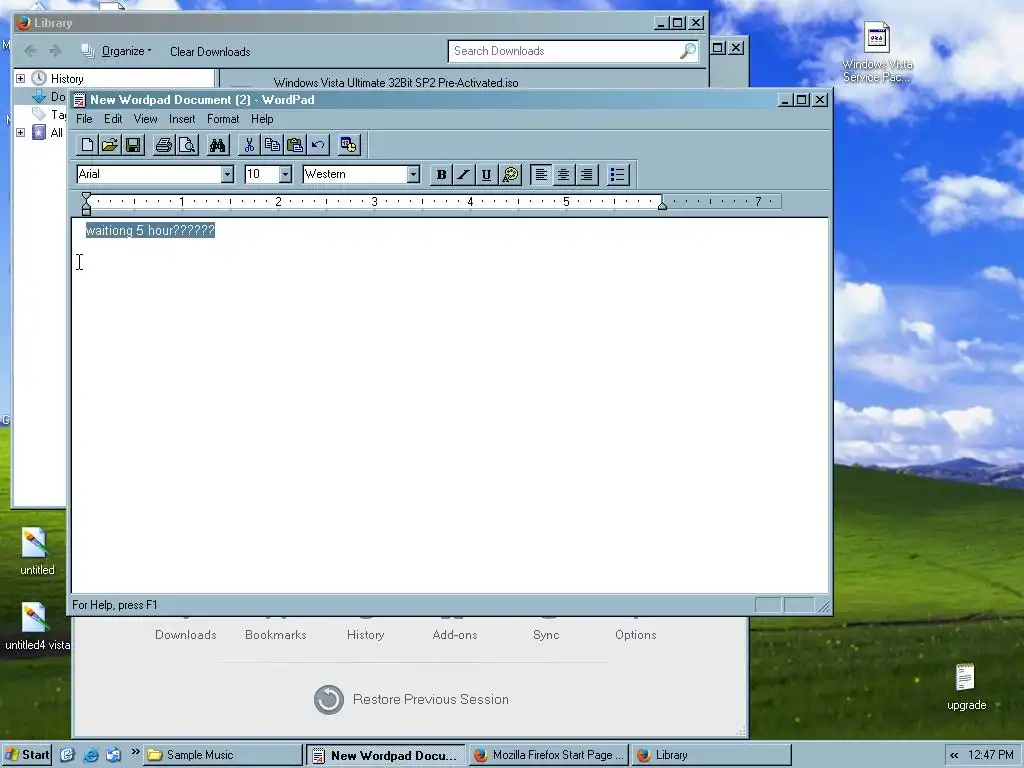Expand the Quick Launch overflow chevron

135,752
